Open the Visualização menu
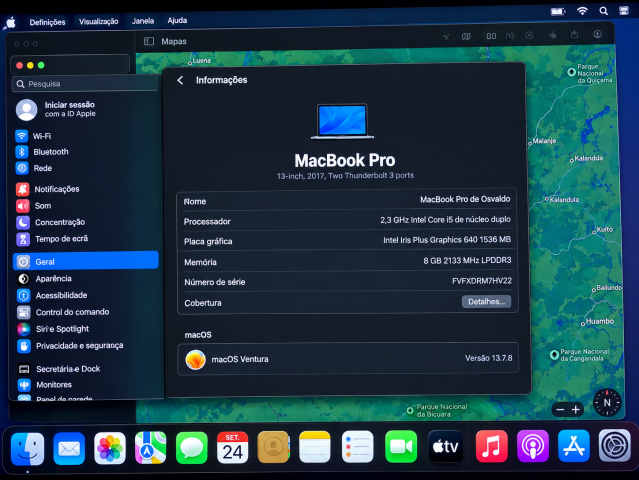The width and height of the screenshot is (639, 480). pos(98,21)
